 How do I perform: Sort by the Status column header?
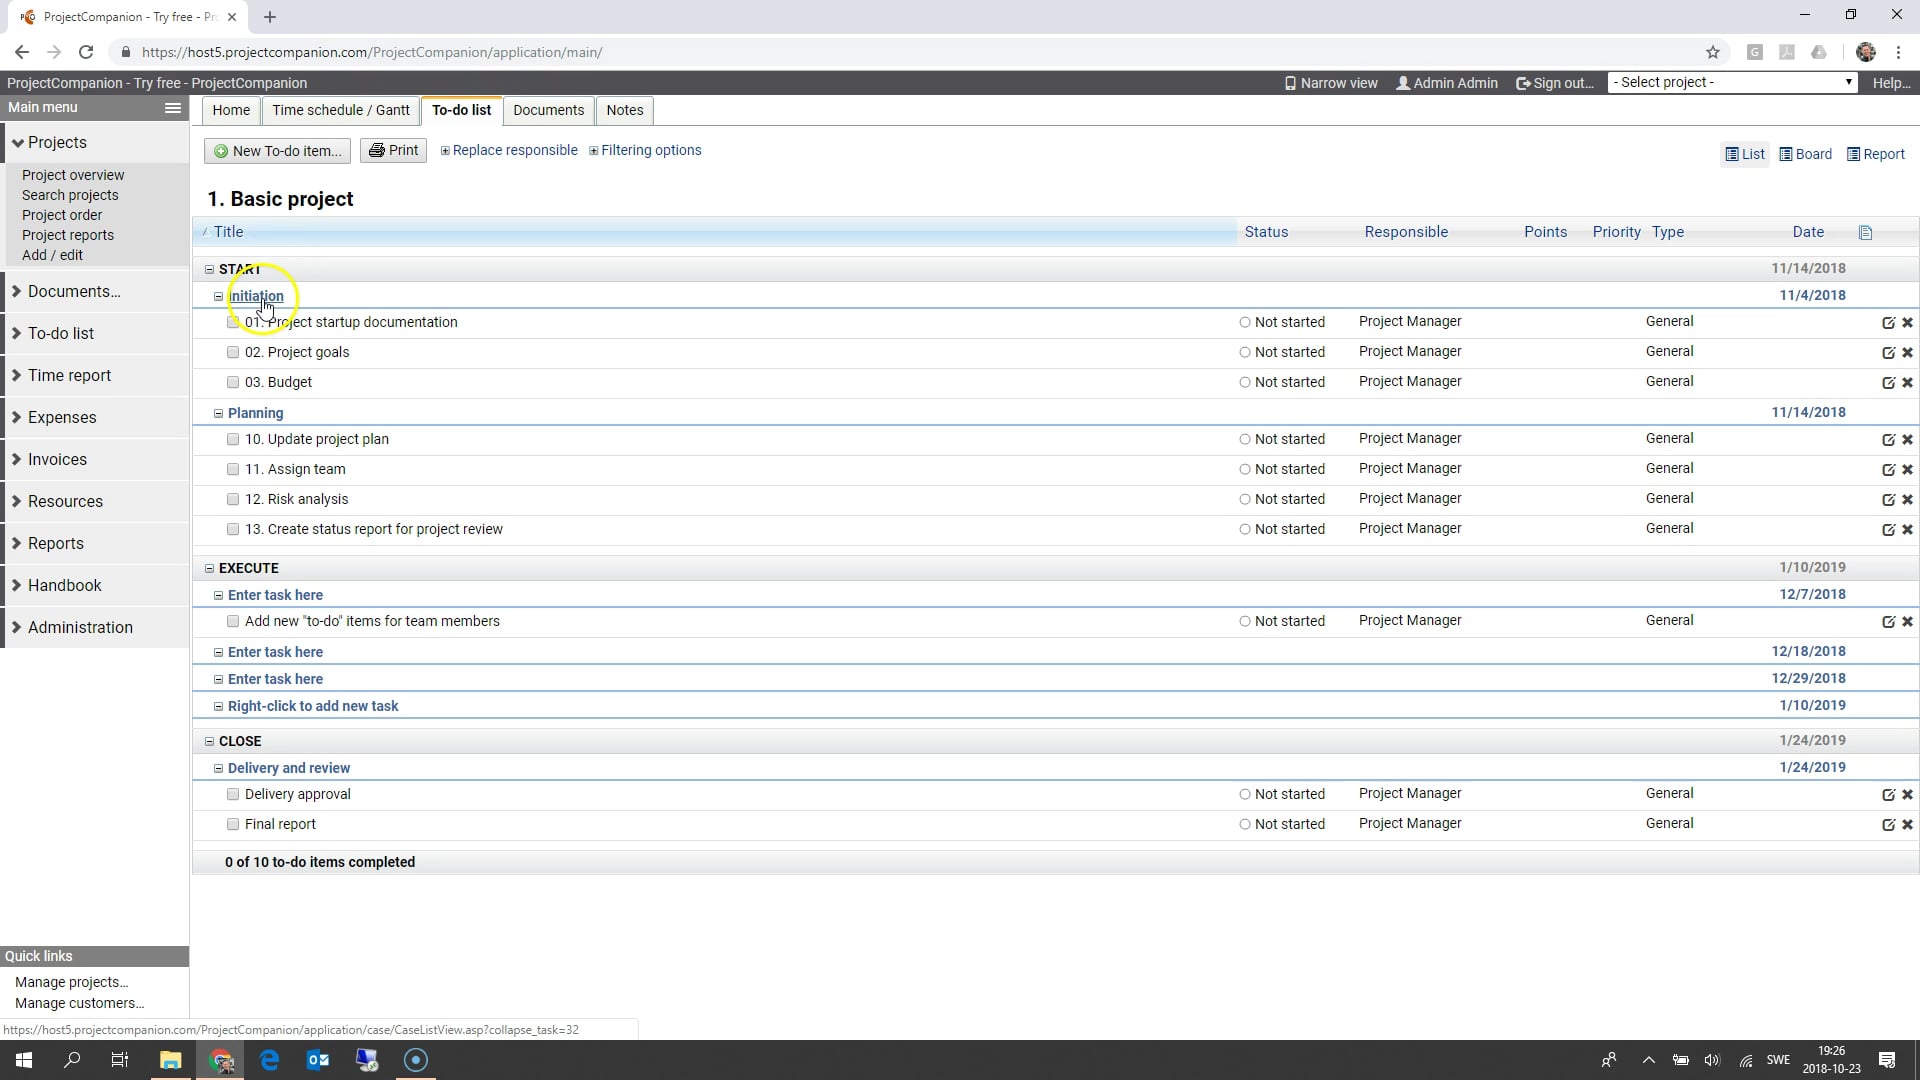1266,232
